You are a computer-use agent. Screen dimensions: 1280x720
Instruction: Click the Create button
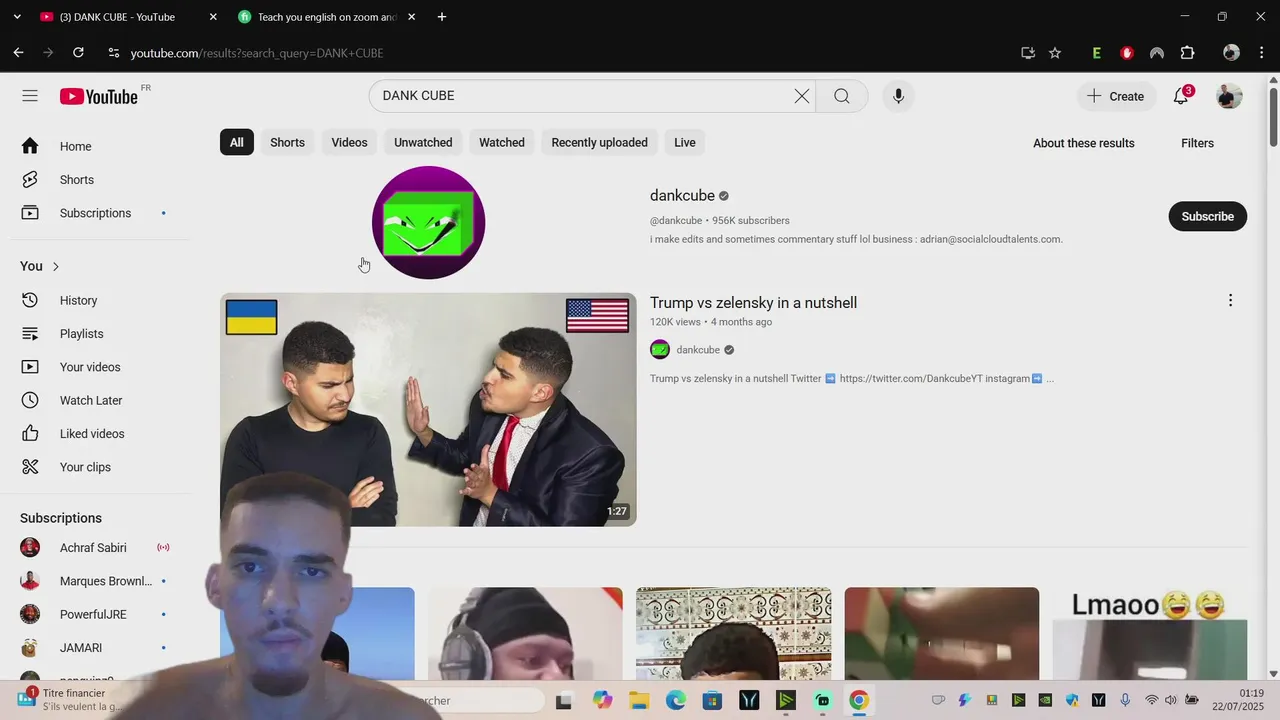tap(1116, 96)
